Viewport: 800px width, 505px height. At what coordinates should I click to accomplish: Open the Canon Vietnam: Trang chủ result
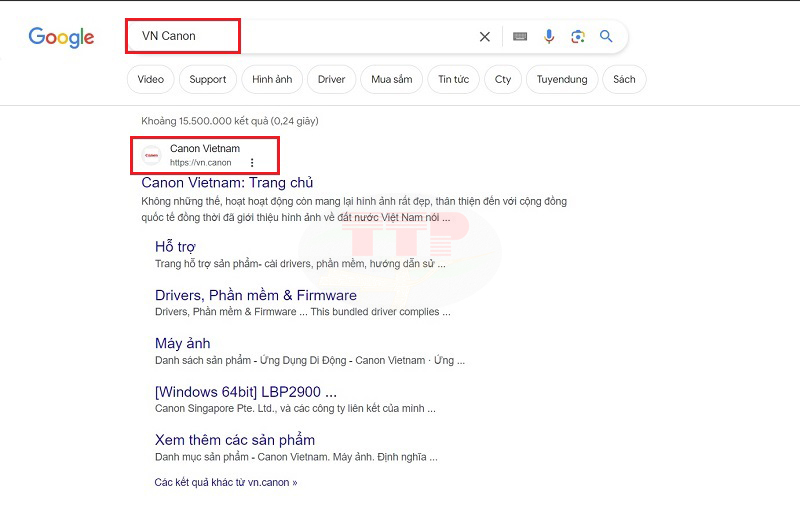click(227, 183)
